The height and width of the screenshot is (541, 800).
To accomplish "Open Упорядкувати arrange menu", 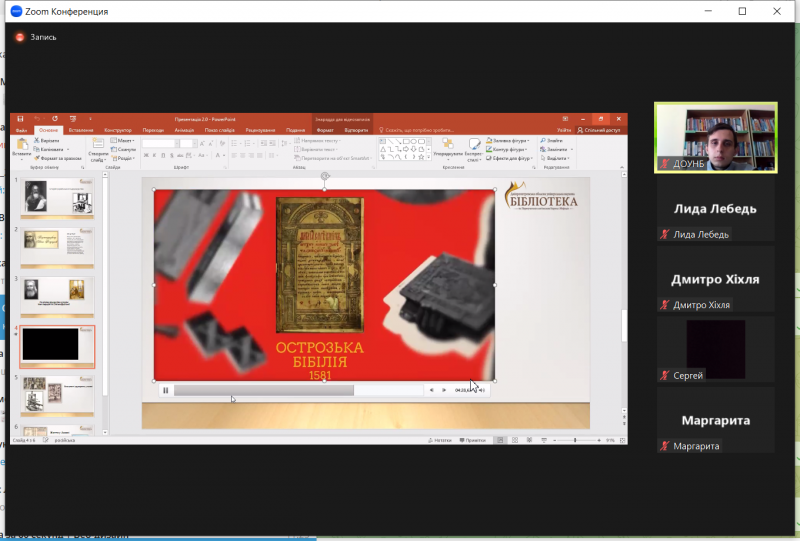I will click(x=447, y=149).
